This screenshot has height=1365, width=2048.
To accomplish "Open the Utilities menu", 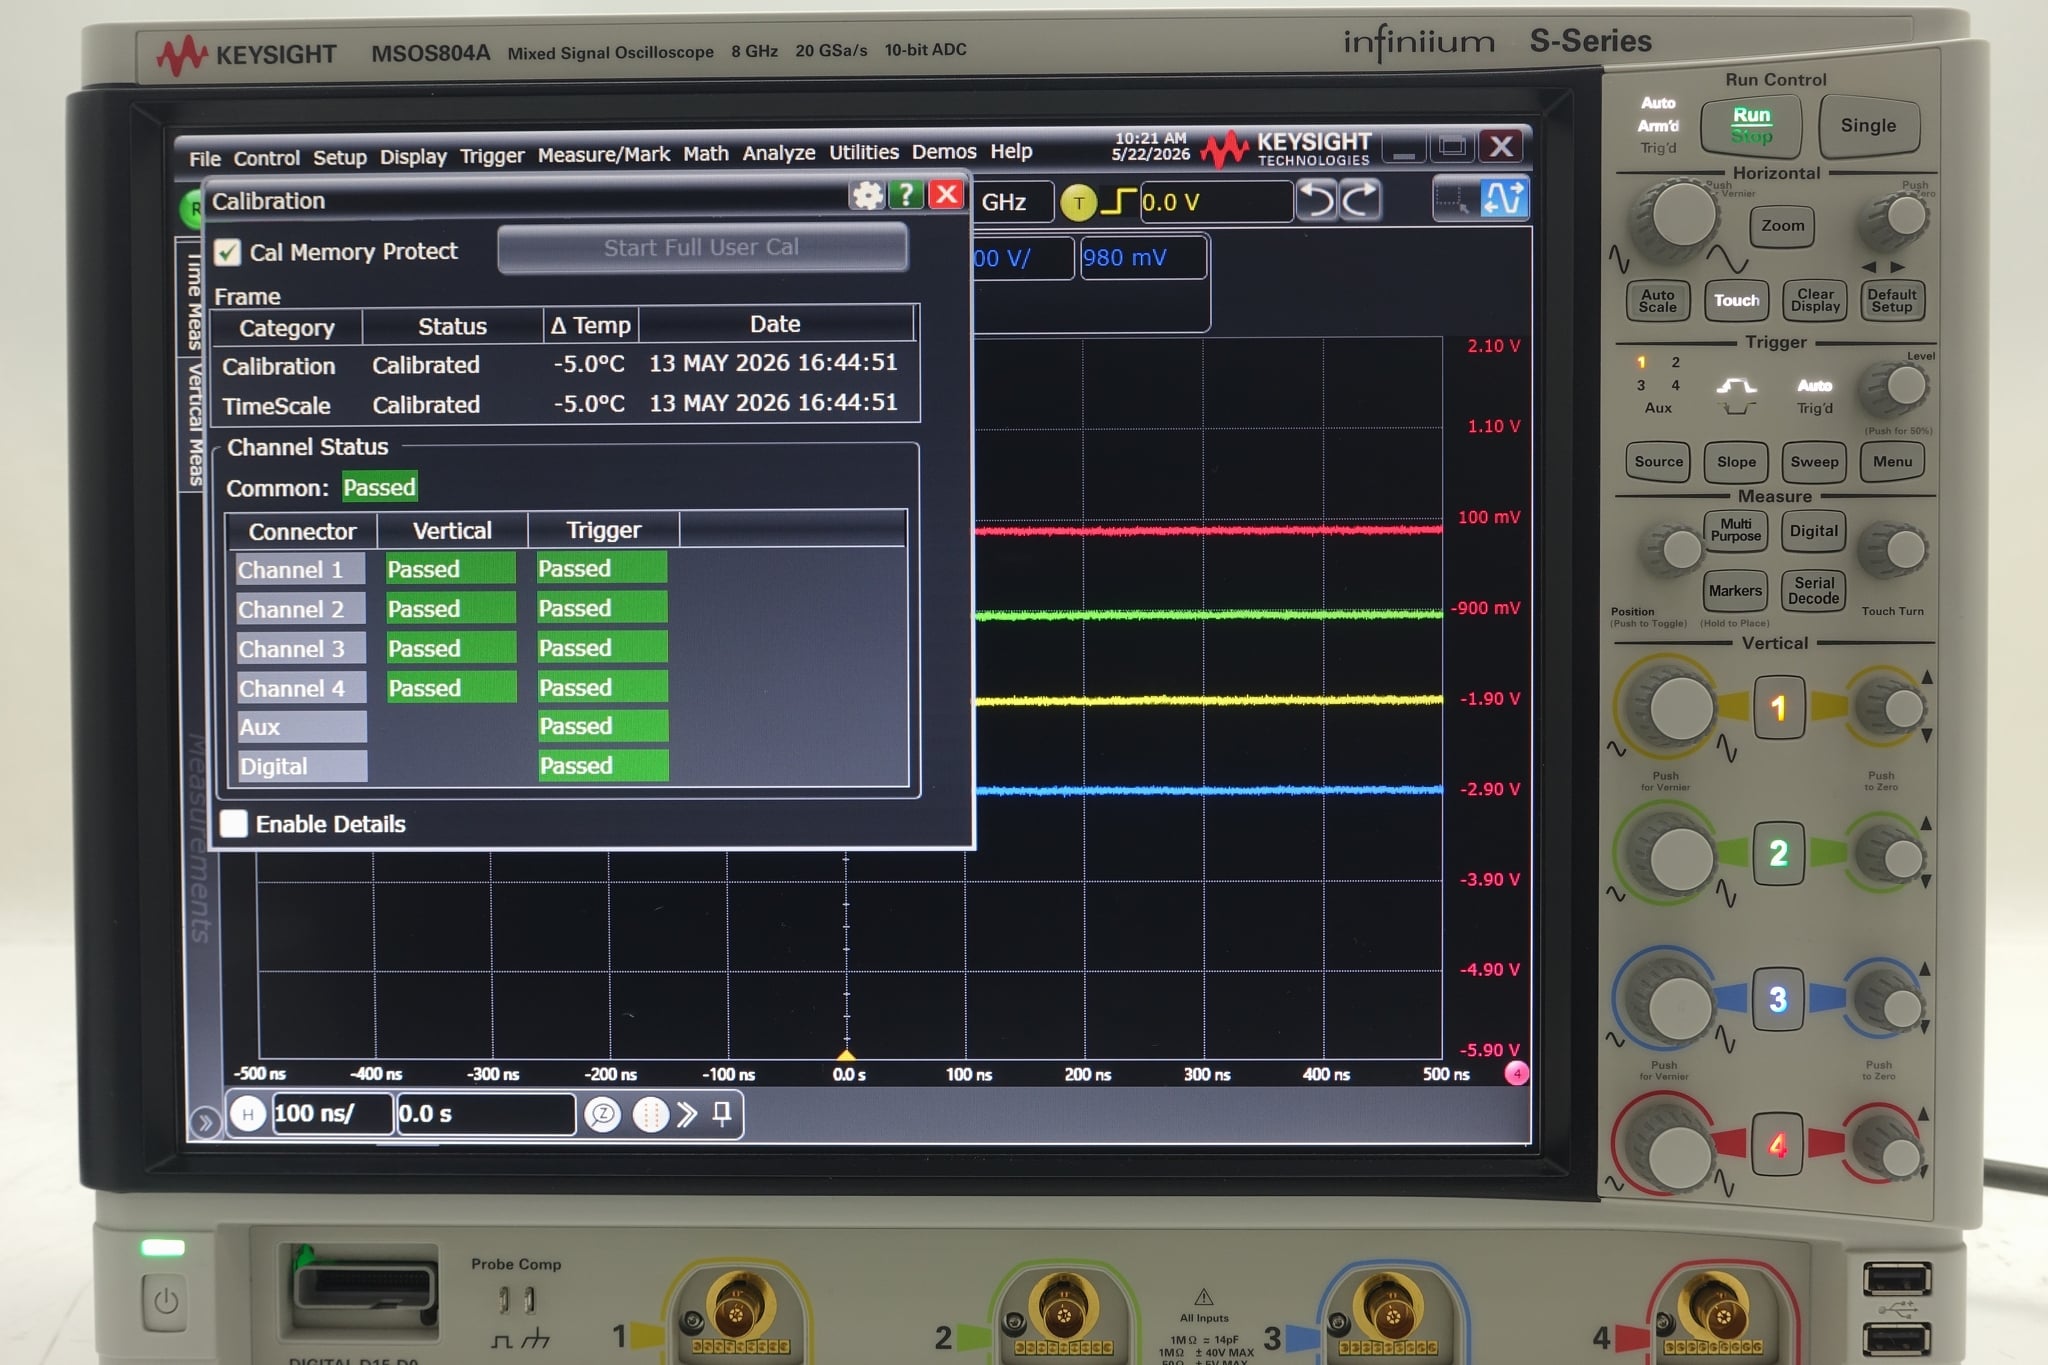I will coord(863,152).
